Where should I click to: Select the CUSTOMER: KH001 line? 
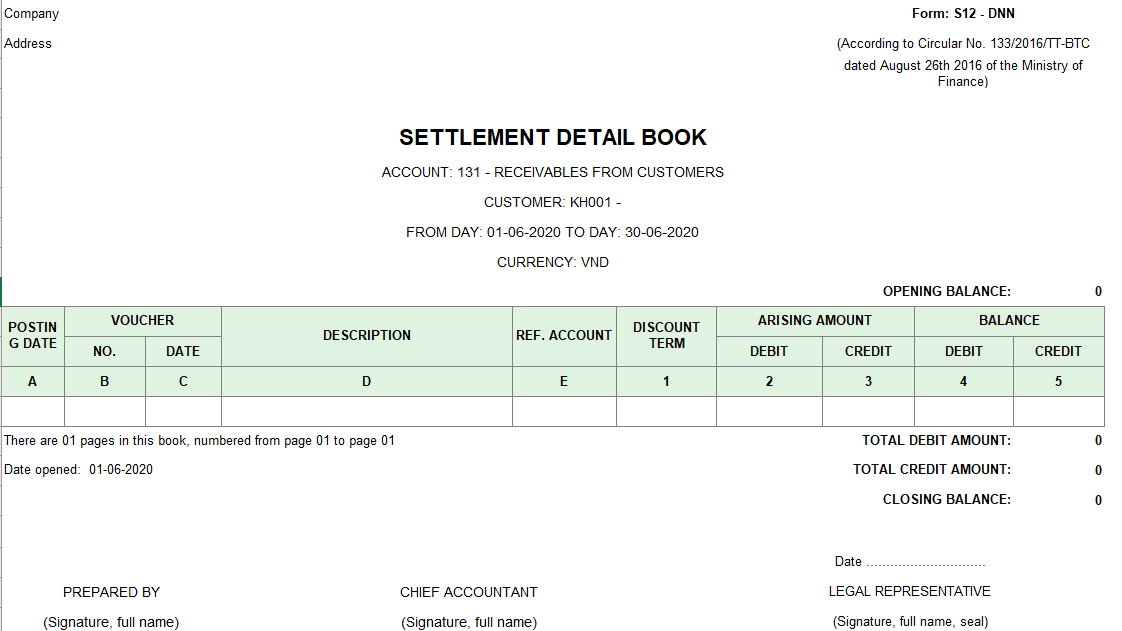click(552, 202)
